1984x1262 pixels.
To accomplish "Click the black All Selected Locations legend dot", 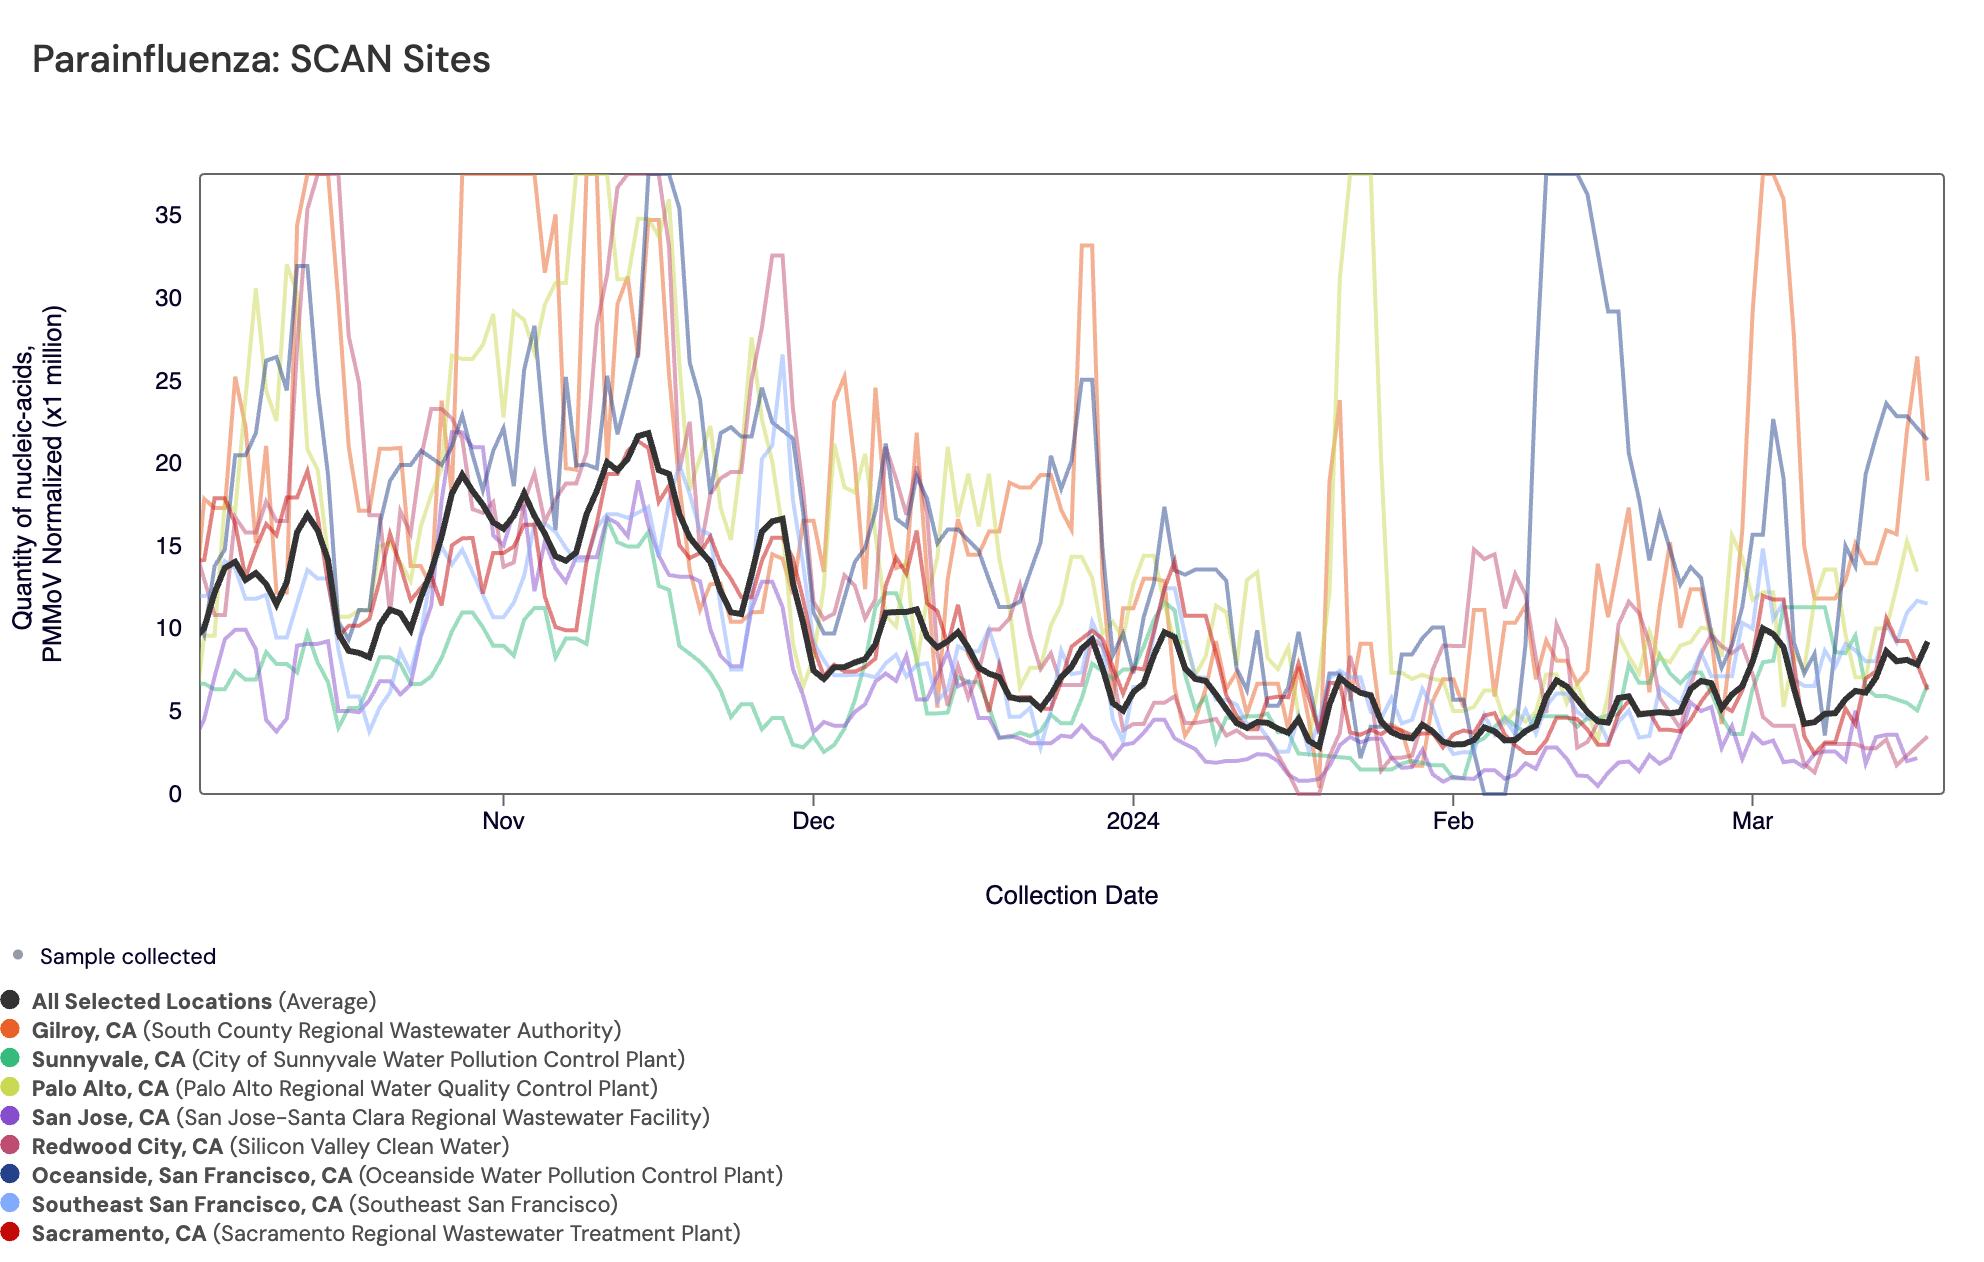I will point(10,1000).
